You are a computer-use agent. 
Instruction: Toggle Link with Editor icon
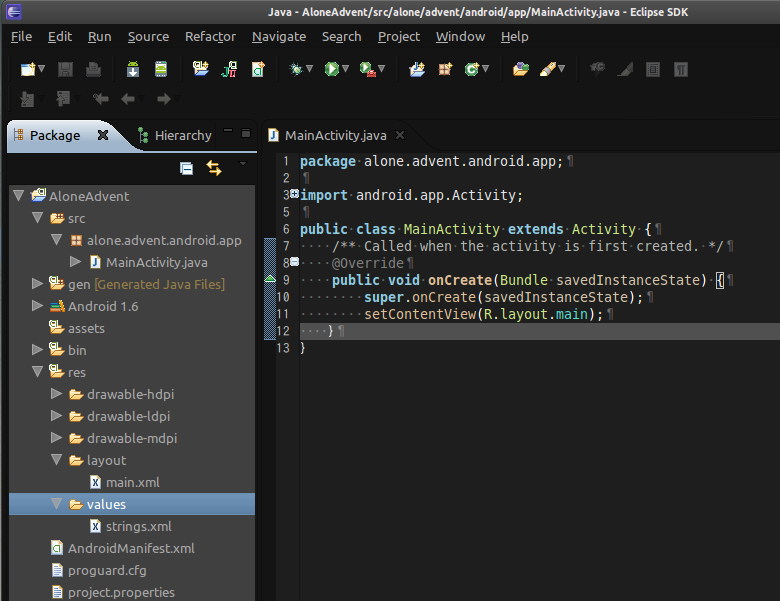click(214, 168)
